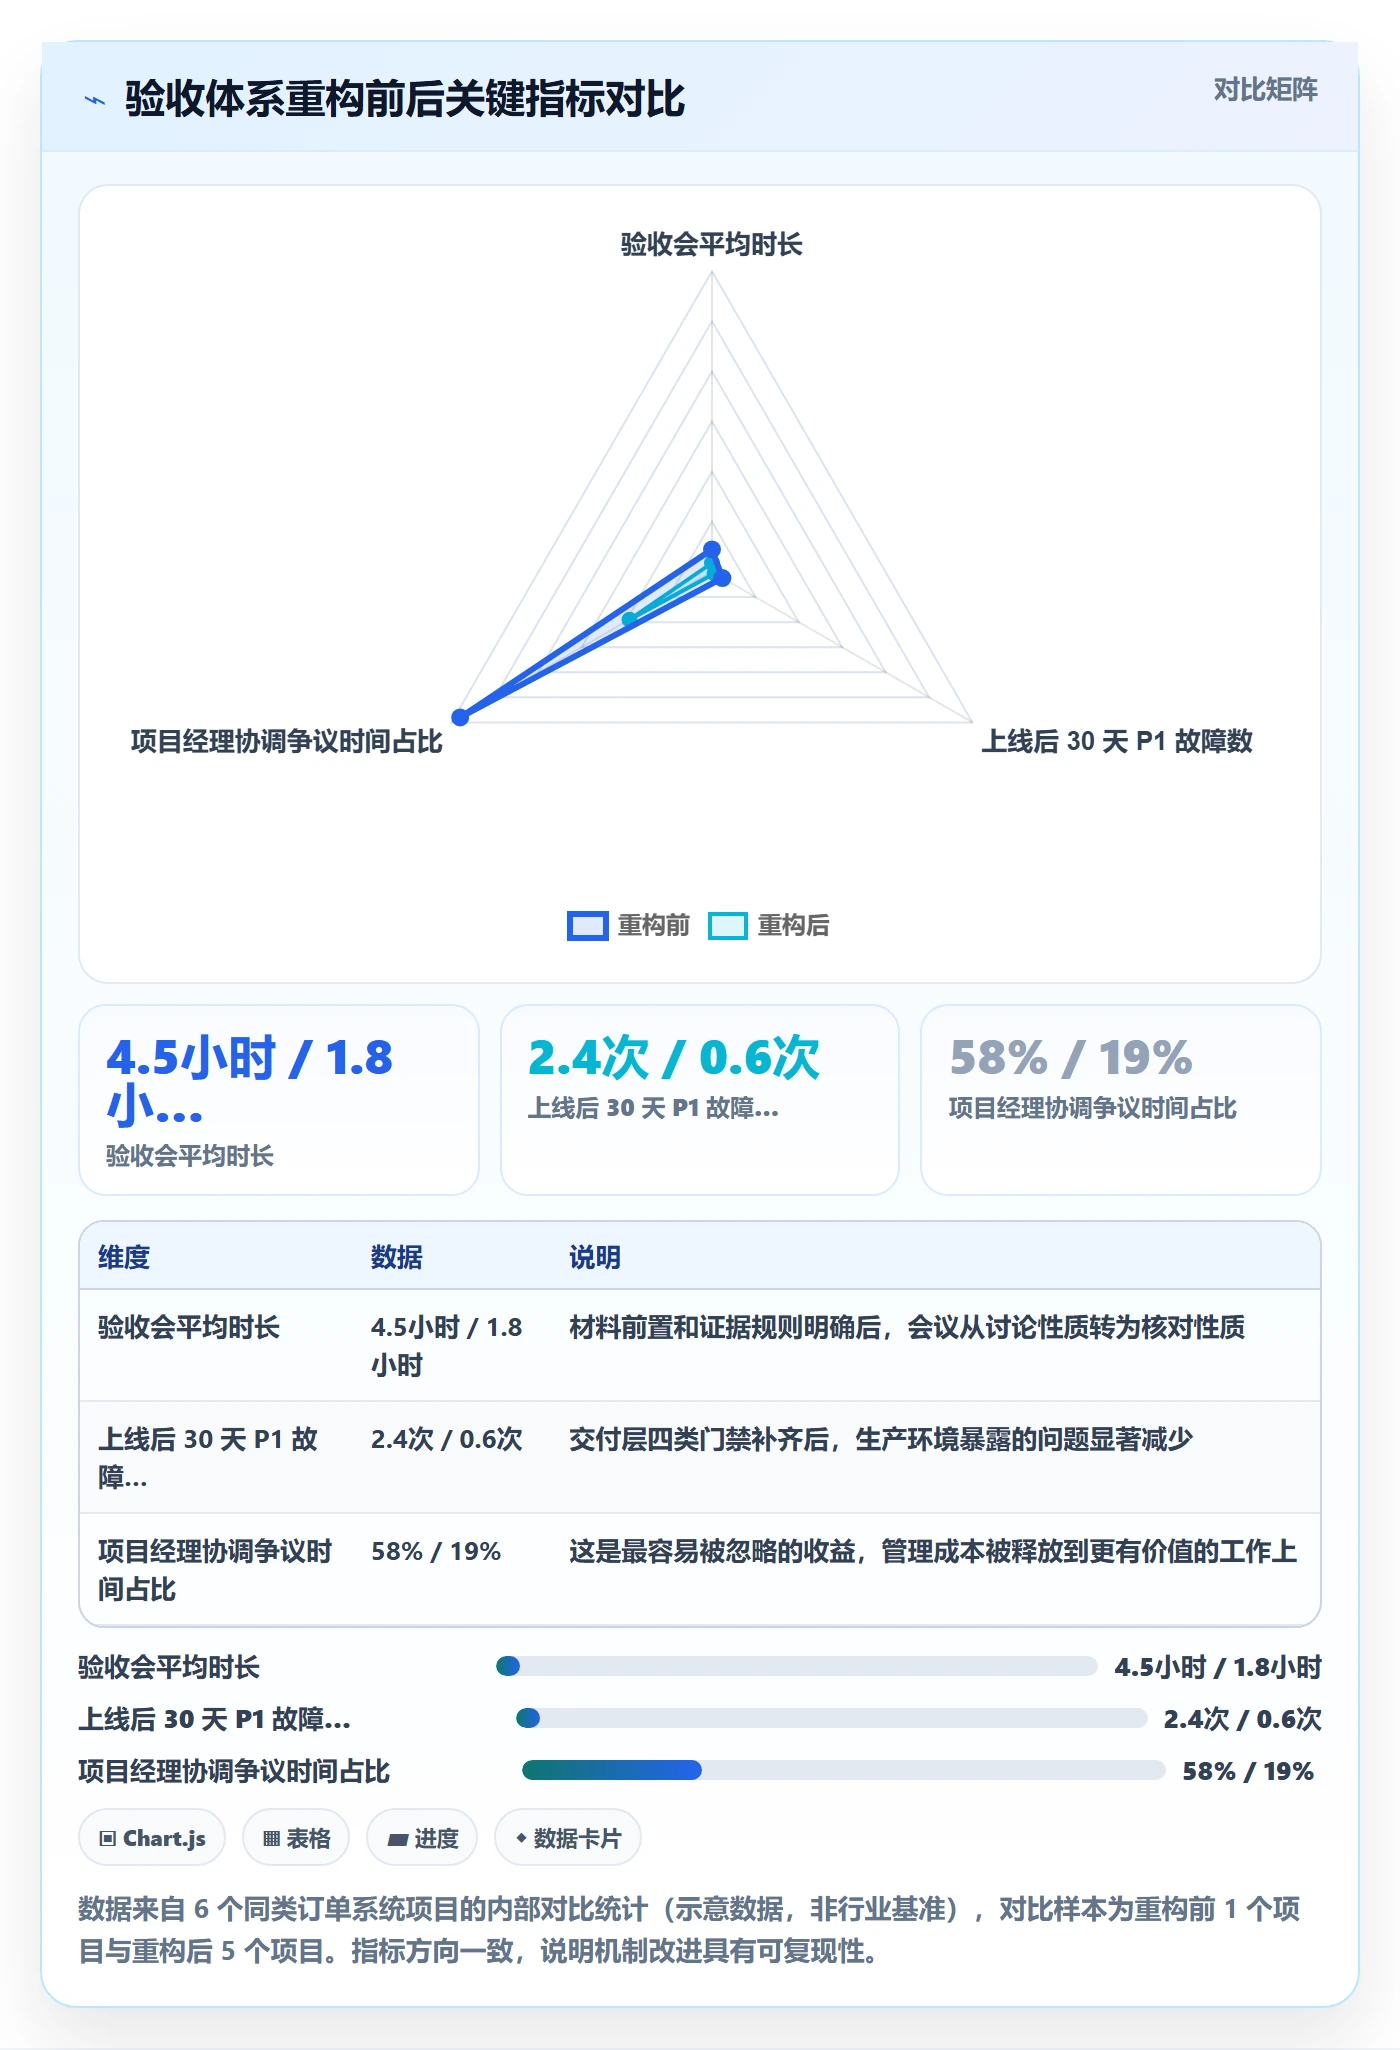Click the 这是最容易被忽略的收益 description cell
This screenshot has height=2050, width=1400.
click(x=933, y=1551)
